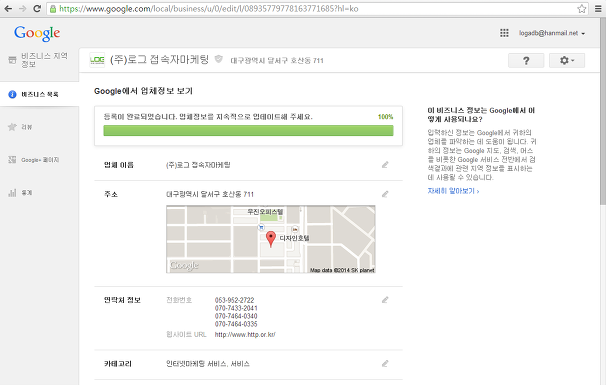Open 비즈니스 지역 정보 sidebar heading
The width and height of the screenshot is (606, 386).
(44, 60)
